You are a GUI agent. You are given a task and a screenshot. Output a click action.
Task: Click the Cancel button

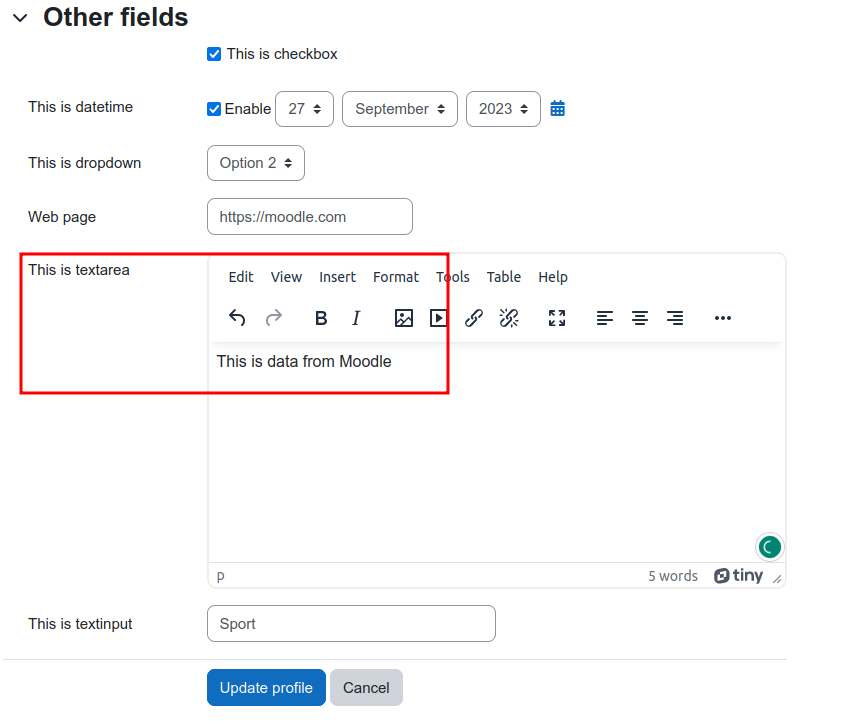tap(366, 688)
